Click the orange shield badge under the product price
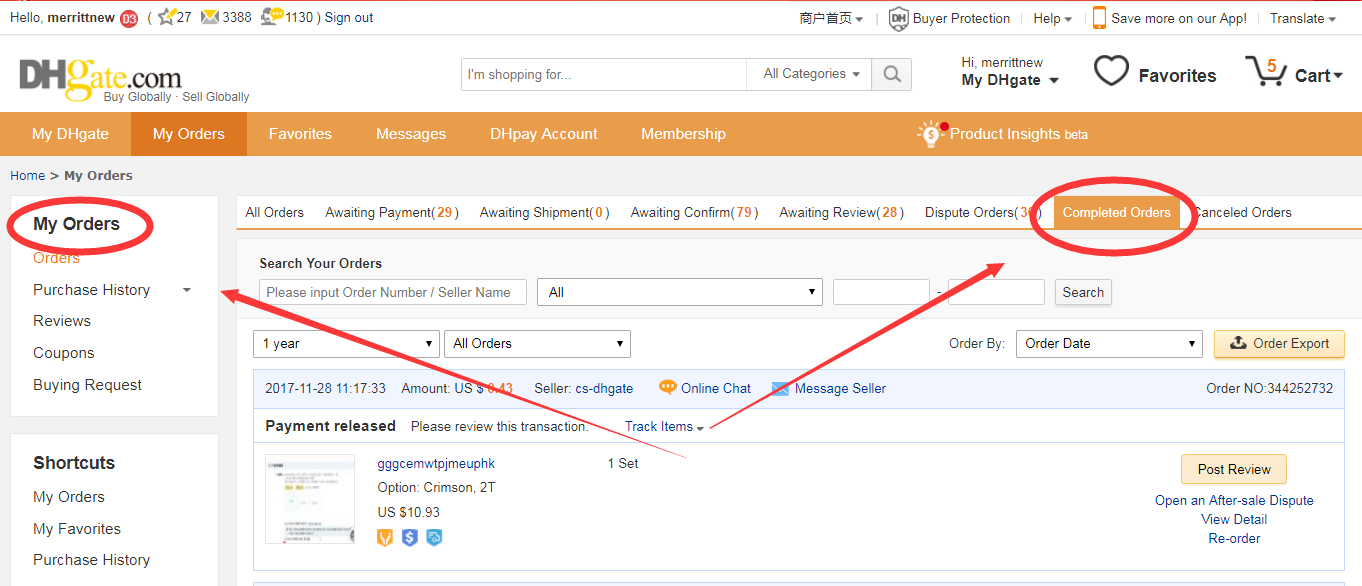This screenshot has height=586, width=1362. pos(386,538)
